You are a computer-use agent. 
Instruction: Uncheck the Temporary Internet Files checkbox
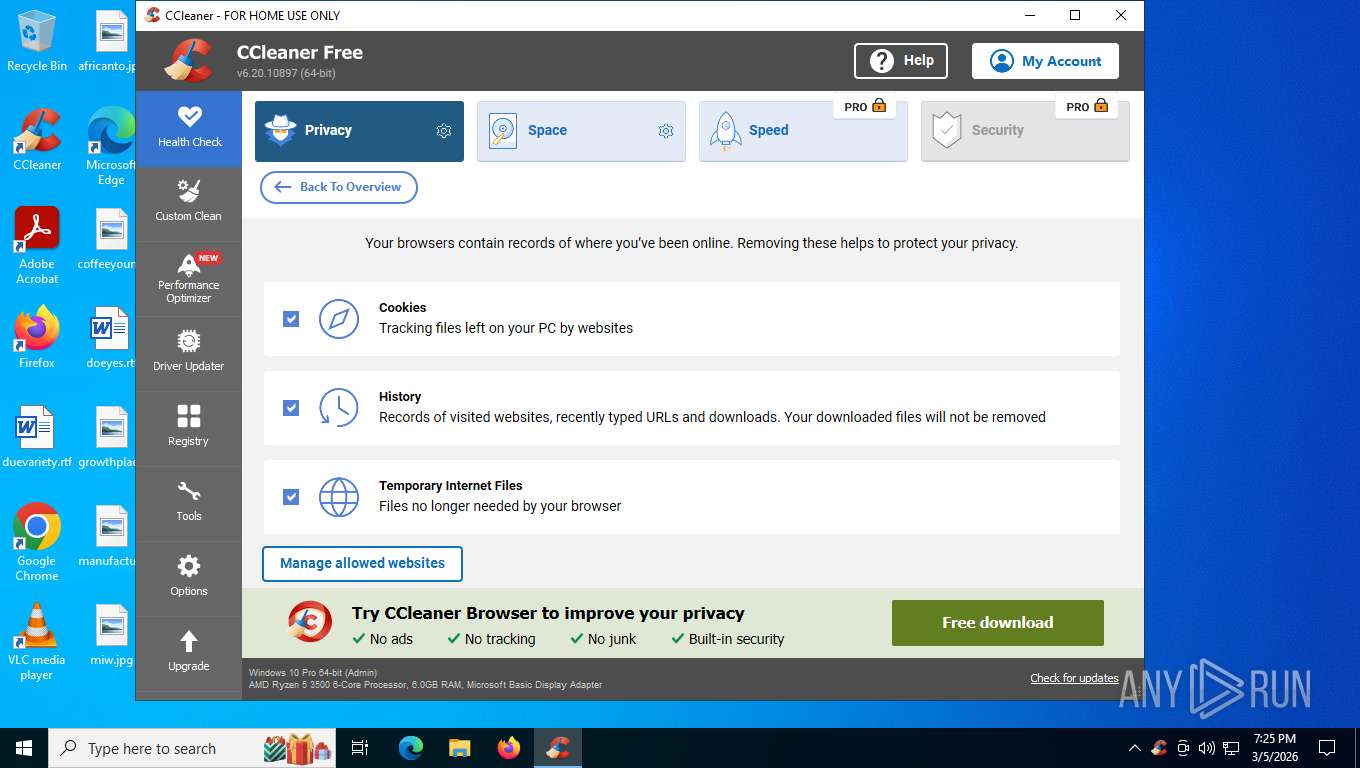[291, 497]
